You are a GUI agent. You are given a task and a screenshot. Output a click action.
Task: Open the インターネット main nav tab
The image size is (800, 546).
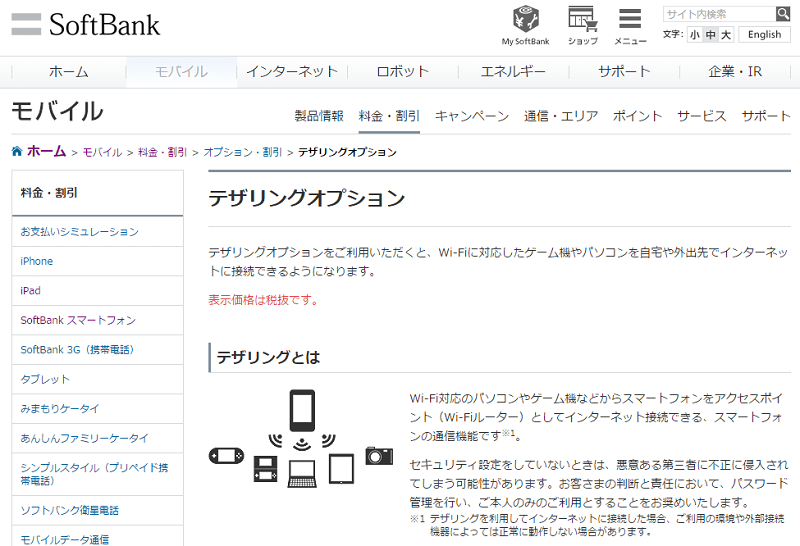(x=292, y=72)
